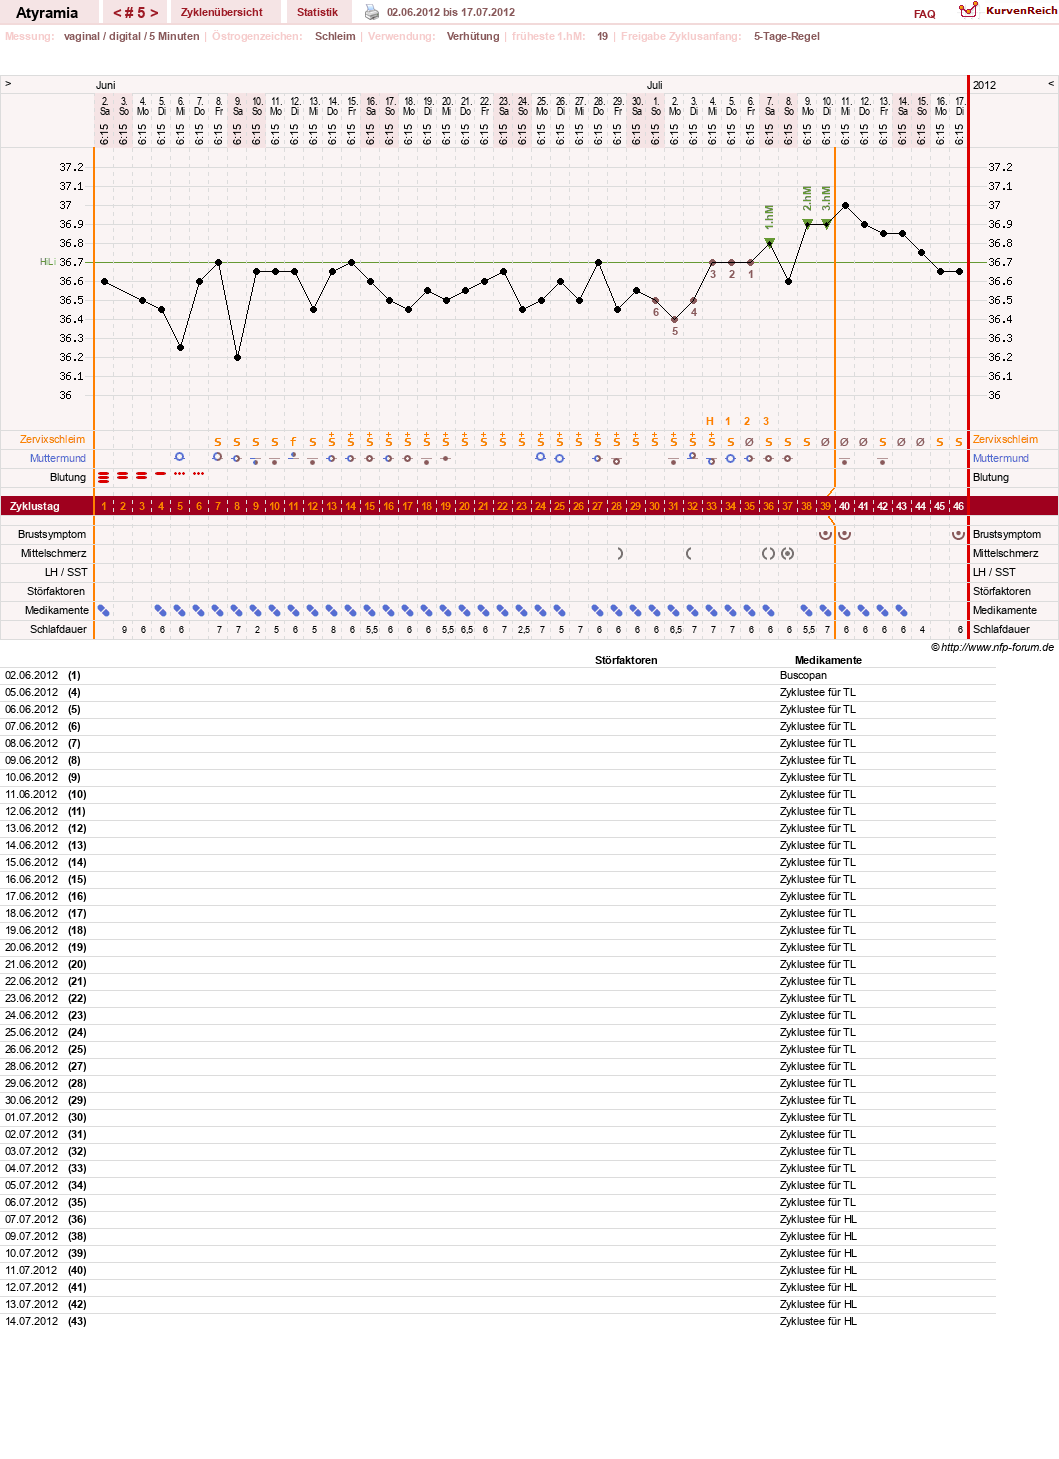Click Mittelschmerz icon on cycle day 36
1059x1459 pixels.
click(x=768, y=553)
